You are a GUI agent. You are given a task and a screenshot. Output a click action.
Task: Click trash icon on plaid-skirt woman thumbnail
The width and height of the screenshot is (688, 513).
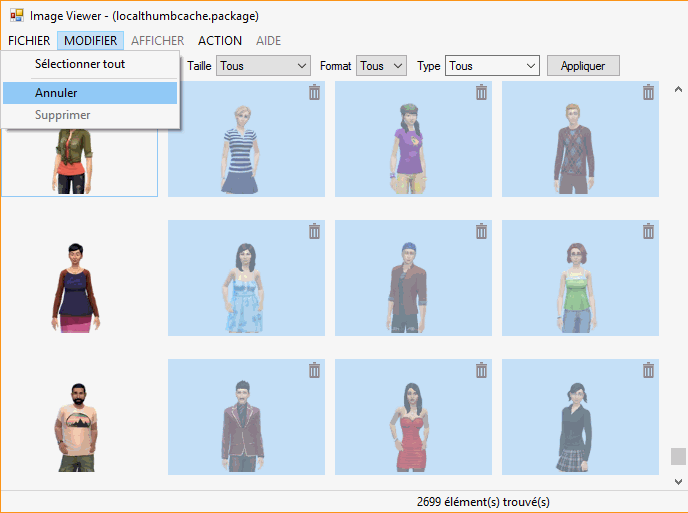[x=649, y=370]
